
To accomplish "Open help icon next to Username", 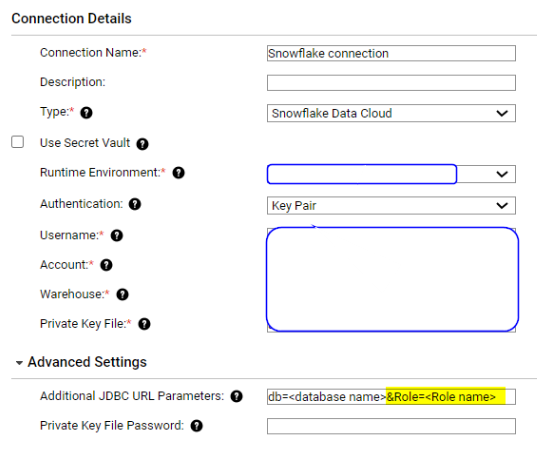I will point(117,236).
